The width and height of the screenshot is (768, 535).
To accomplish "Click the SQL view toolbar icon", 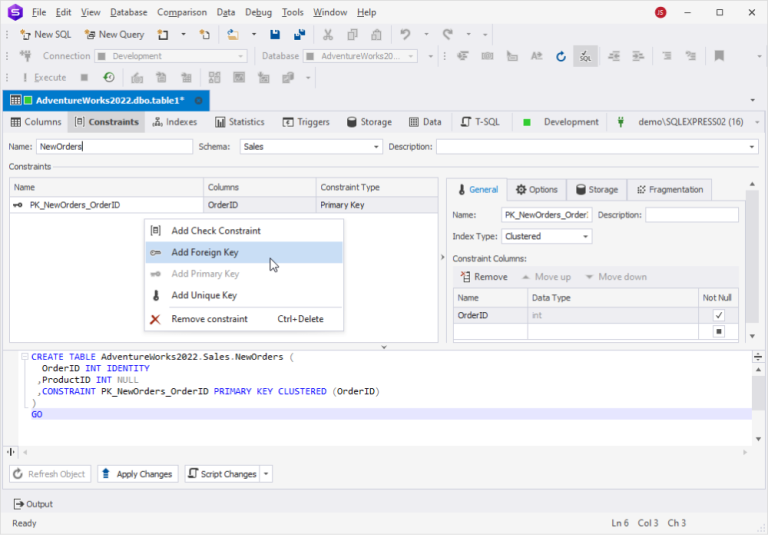I will coord(586,56).
